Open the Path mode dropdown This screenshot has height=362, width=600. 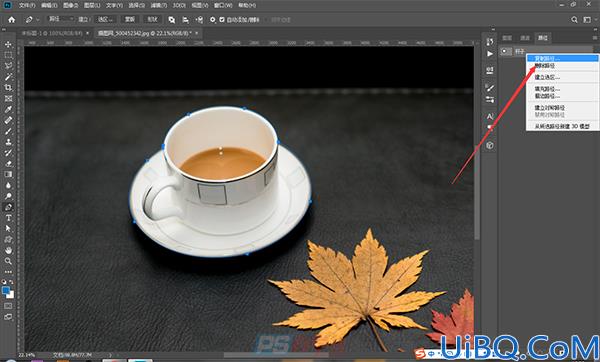click(61, 19)
